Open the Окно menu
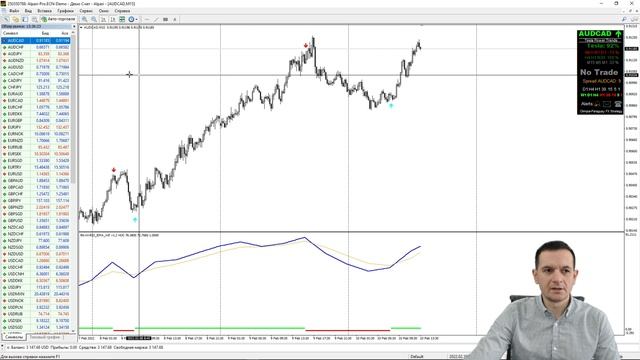 104,11
